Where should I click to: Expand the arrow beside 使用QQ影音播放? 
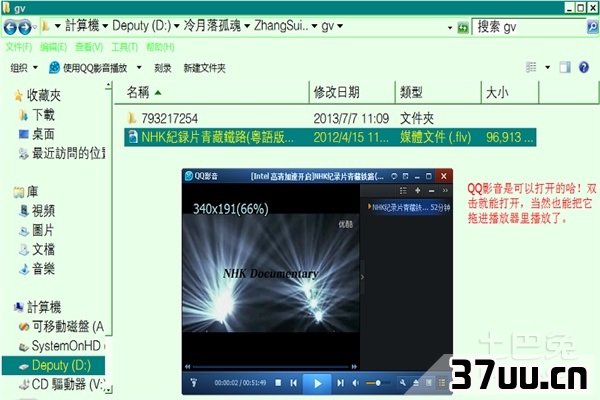click(x=139, y=68)
